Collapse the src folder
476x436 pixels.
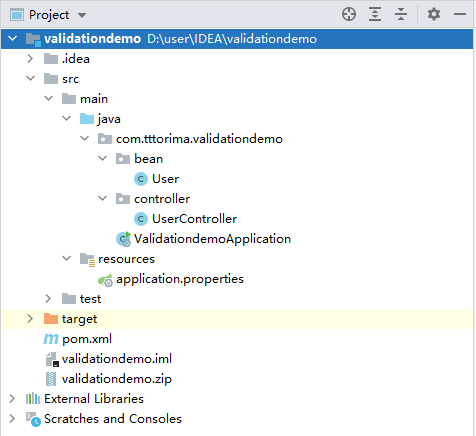pos(31,79)
